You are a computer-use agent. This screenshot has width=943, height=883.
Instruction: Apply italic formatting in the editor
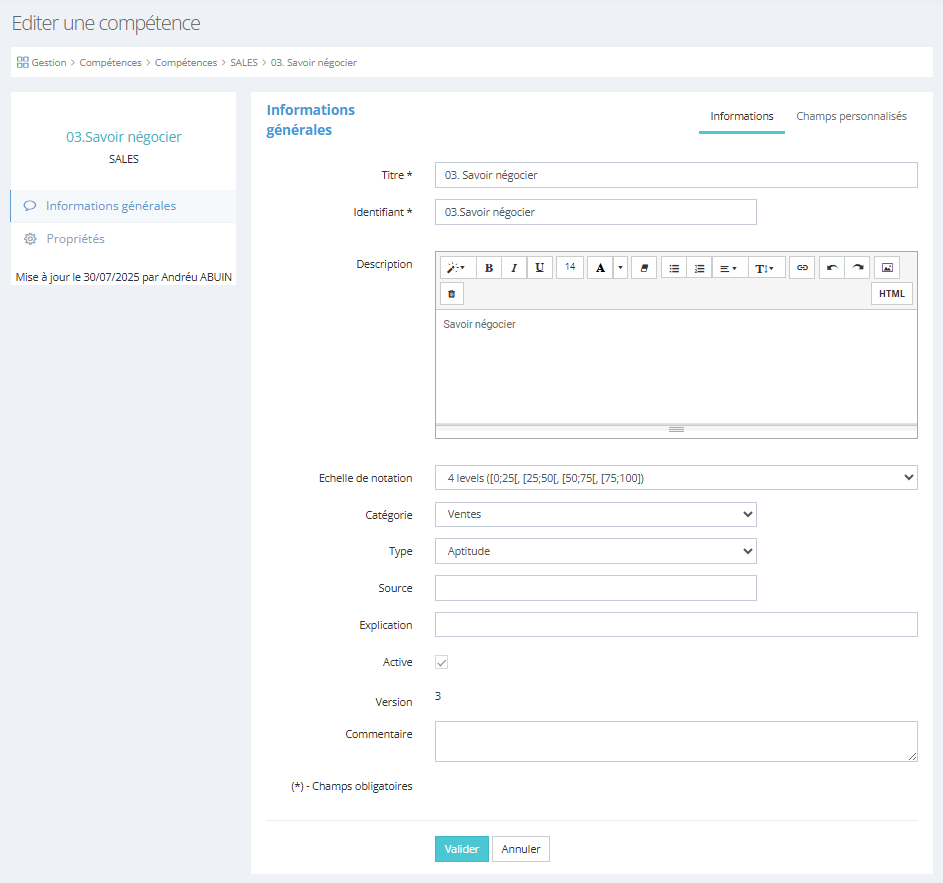pos(514,268)
